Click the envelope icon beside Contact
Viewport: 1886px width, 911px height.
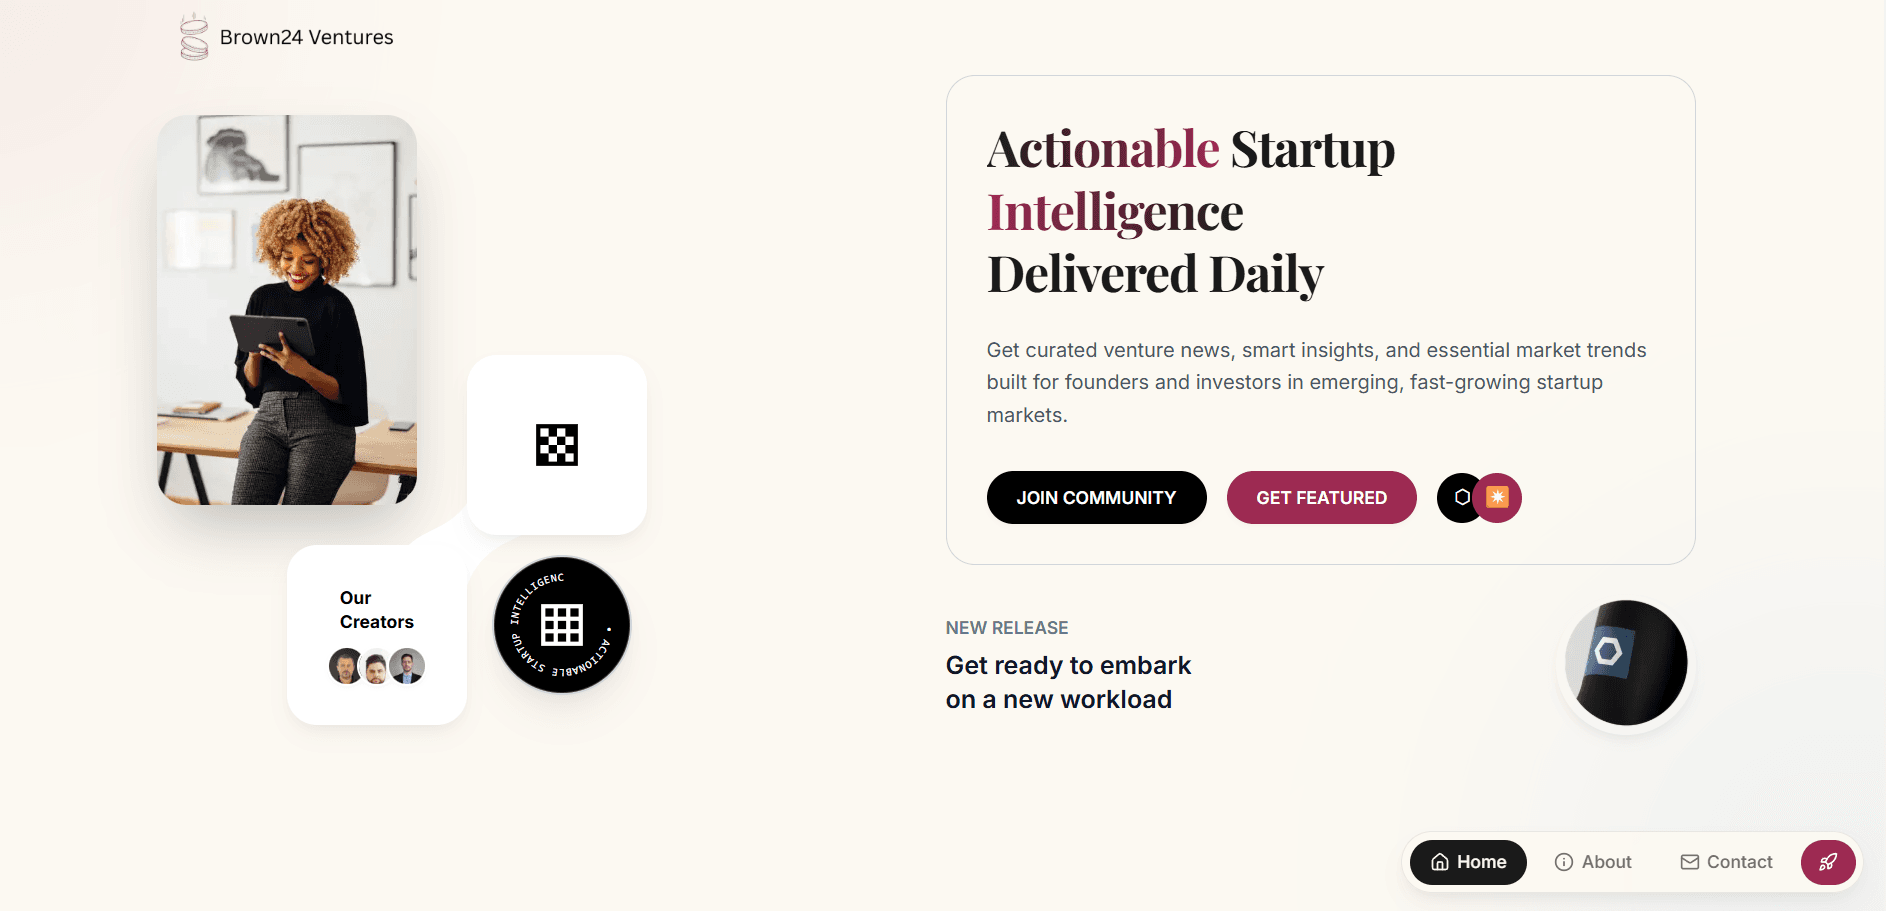pos(1690,861)
